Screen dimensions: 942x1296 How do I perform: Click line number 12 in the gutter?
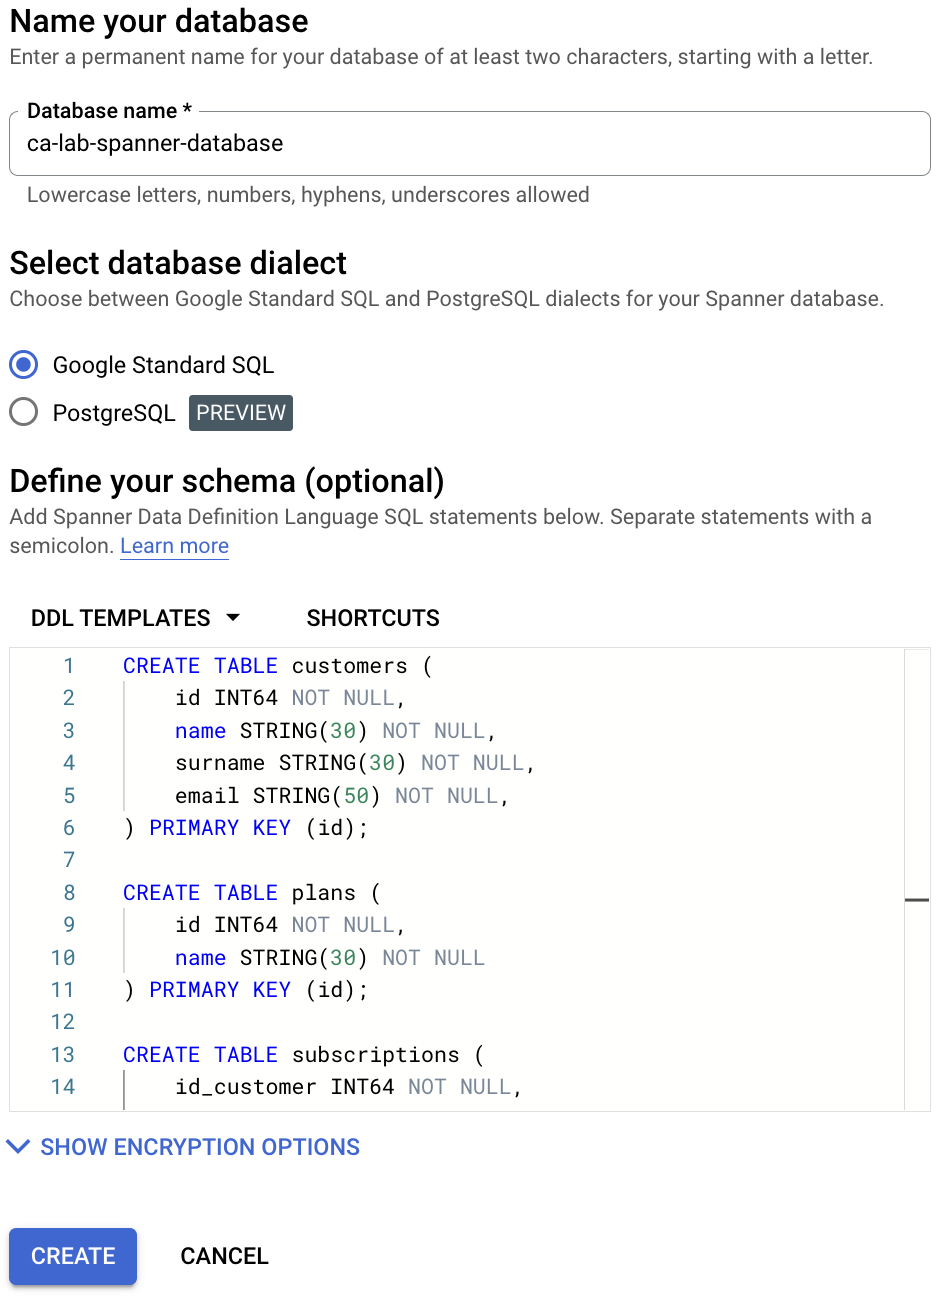[62, 1022]
